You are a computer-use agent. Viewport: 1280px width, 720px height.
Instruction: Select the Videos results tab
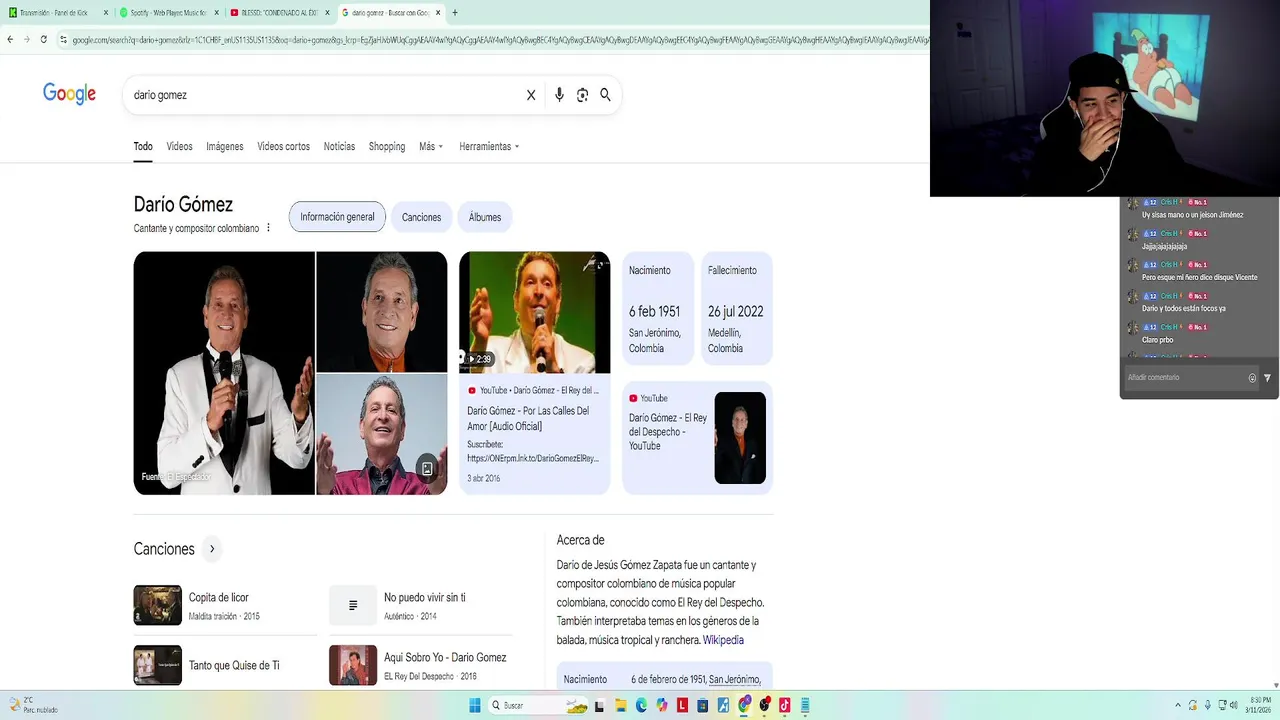(179, 146)
